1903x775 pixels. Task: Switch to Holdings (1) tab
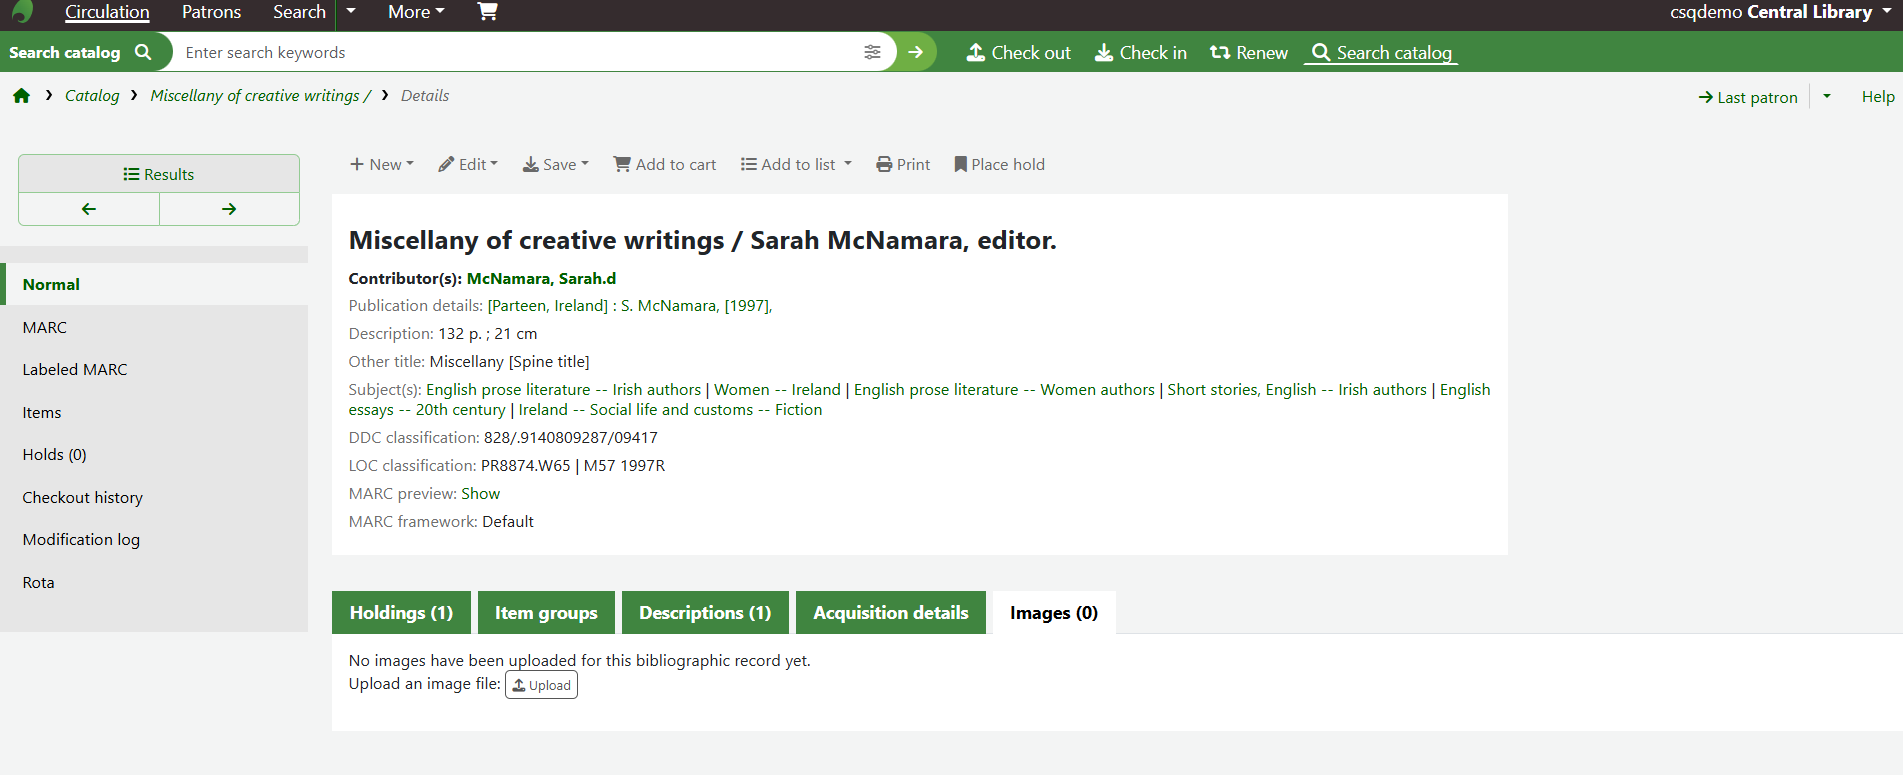point(401,613)
